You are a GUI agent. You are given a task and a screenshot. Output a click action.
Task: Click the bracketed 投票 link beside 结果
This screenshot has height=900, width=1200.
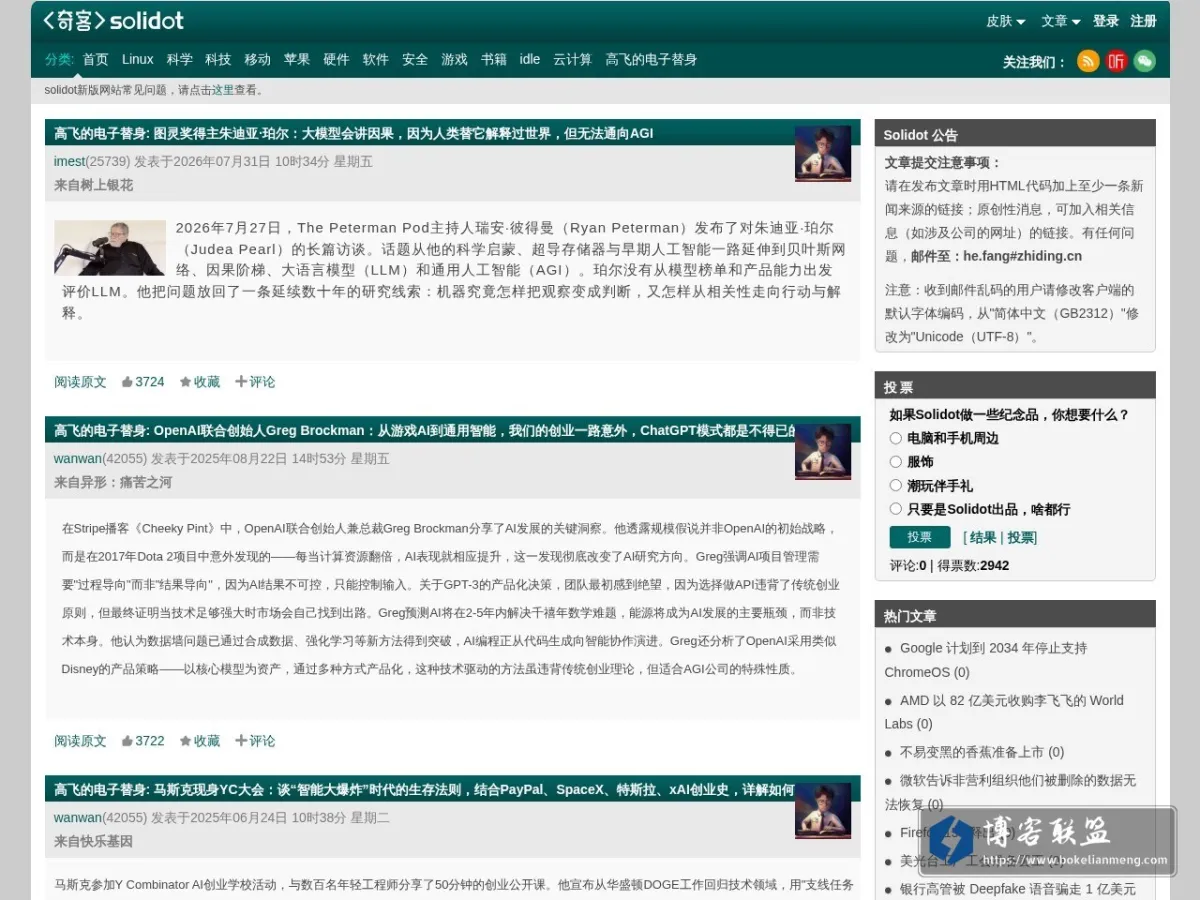point(1020,538)
